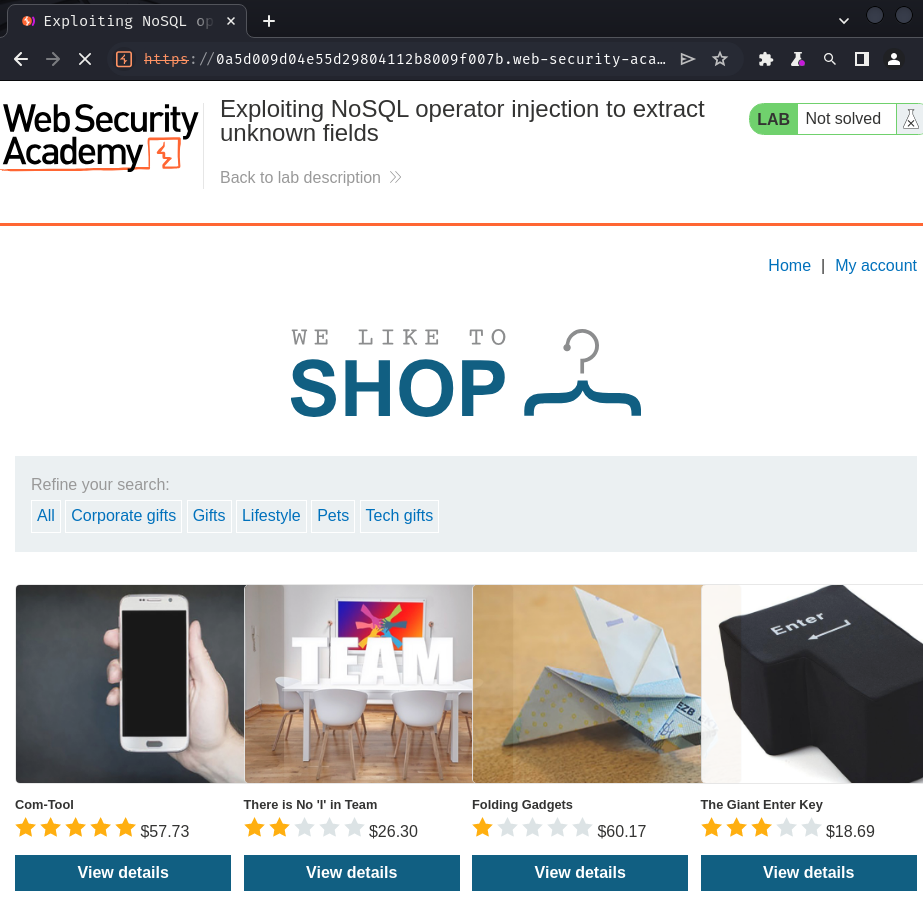This screenshot has height=901, width=923.
Task: Toggle the side panel icon
Action: (862, 59)
